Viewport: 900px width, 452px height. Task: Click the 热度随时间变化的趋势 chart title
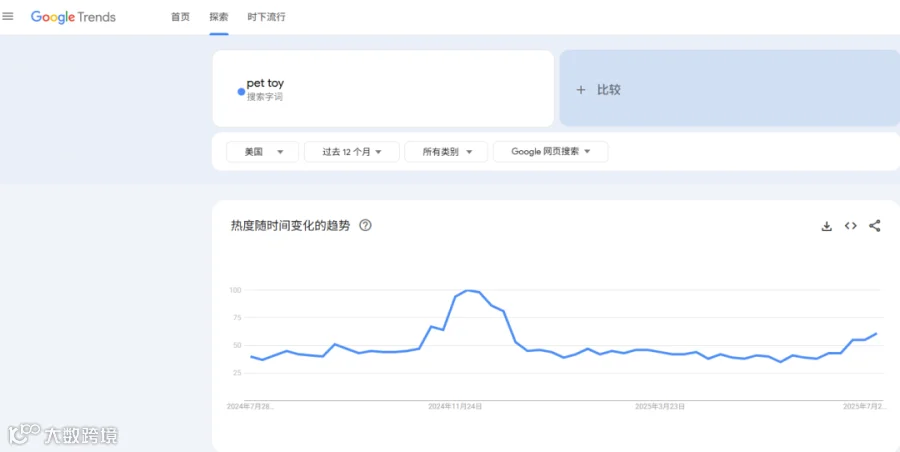tap(290, 226)
